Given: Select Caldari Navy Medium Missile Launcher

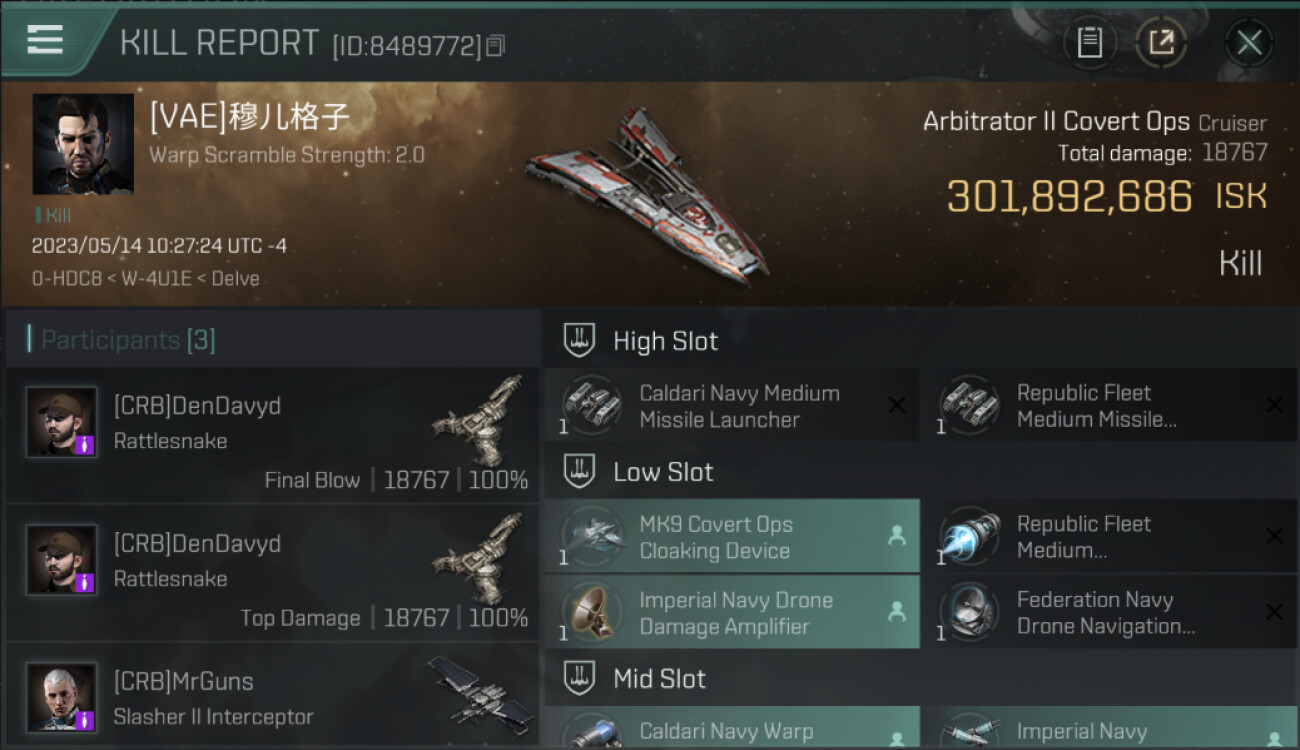Looking at the screenshot, I should tap(731, 406).
